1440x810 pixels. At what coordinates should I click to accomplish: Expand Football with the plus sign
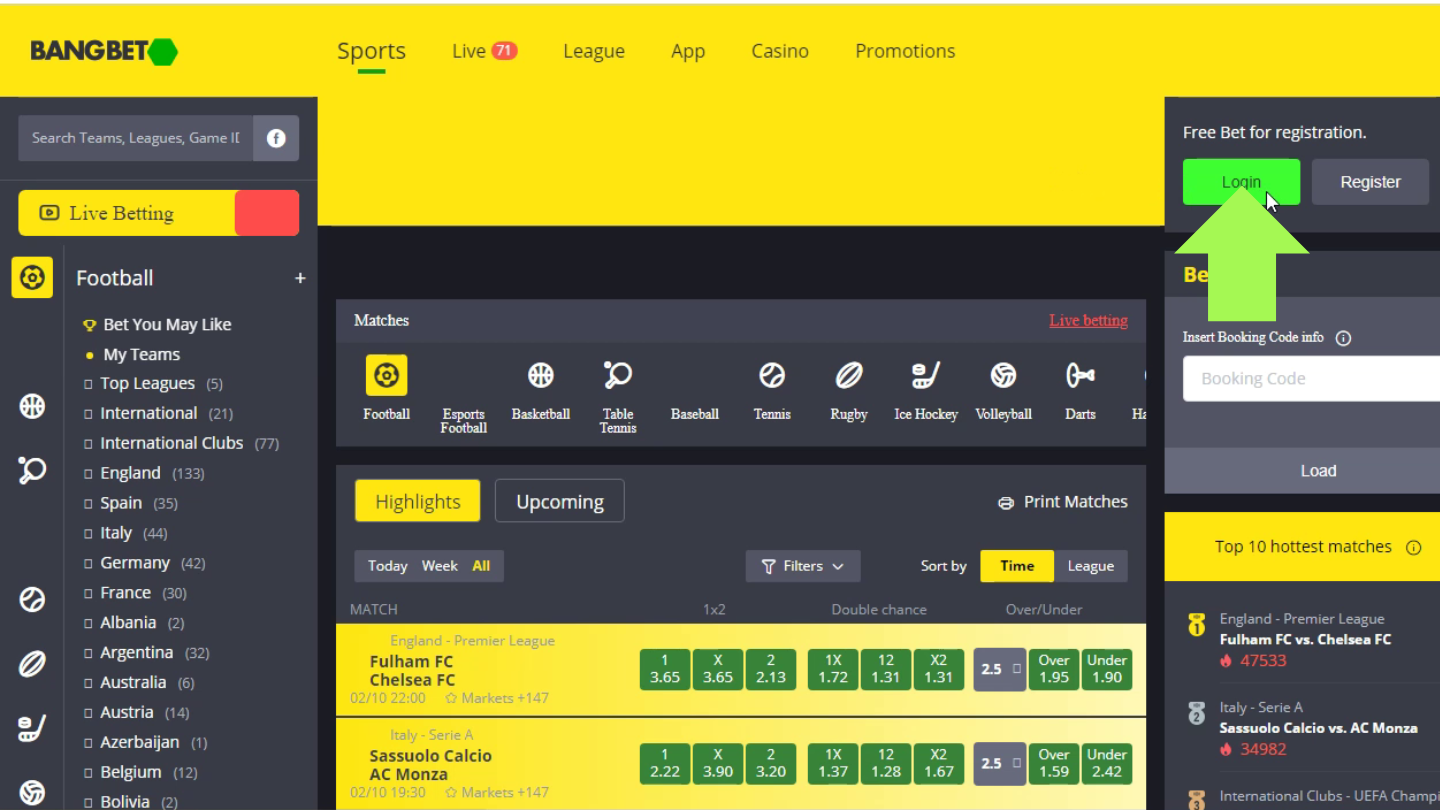coord(300,279)
